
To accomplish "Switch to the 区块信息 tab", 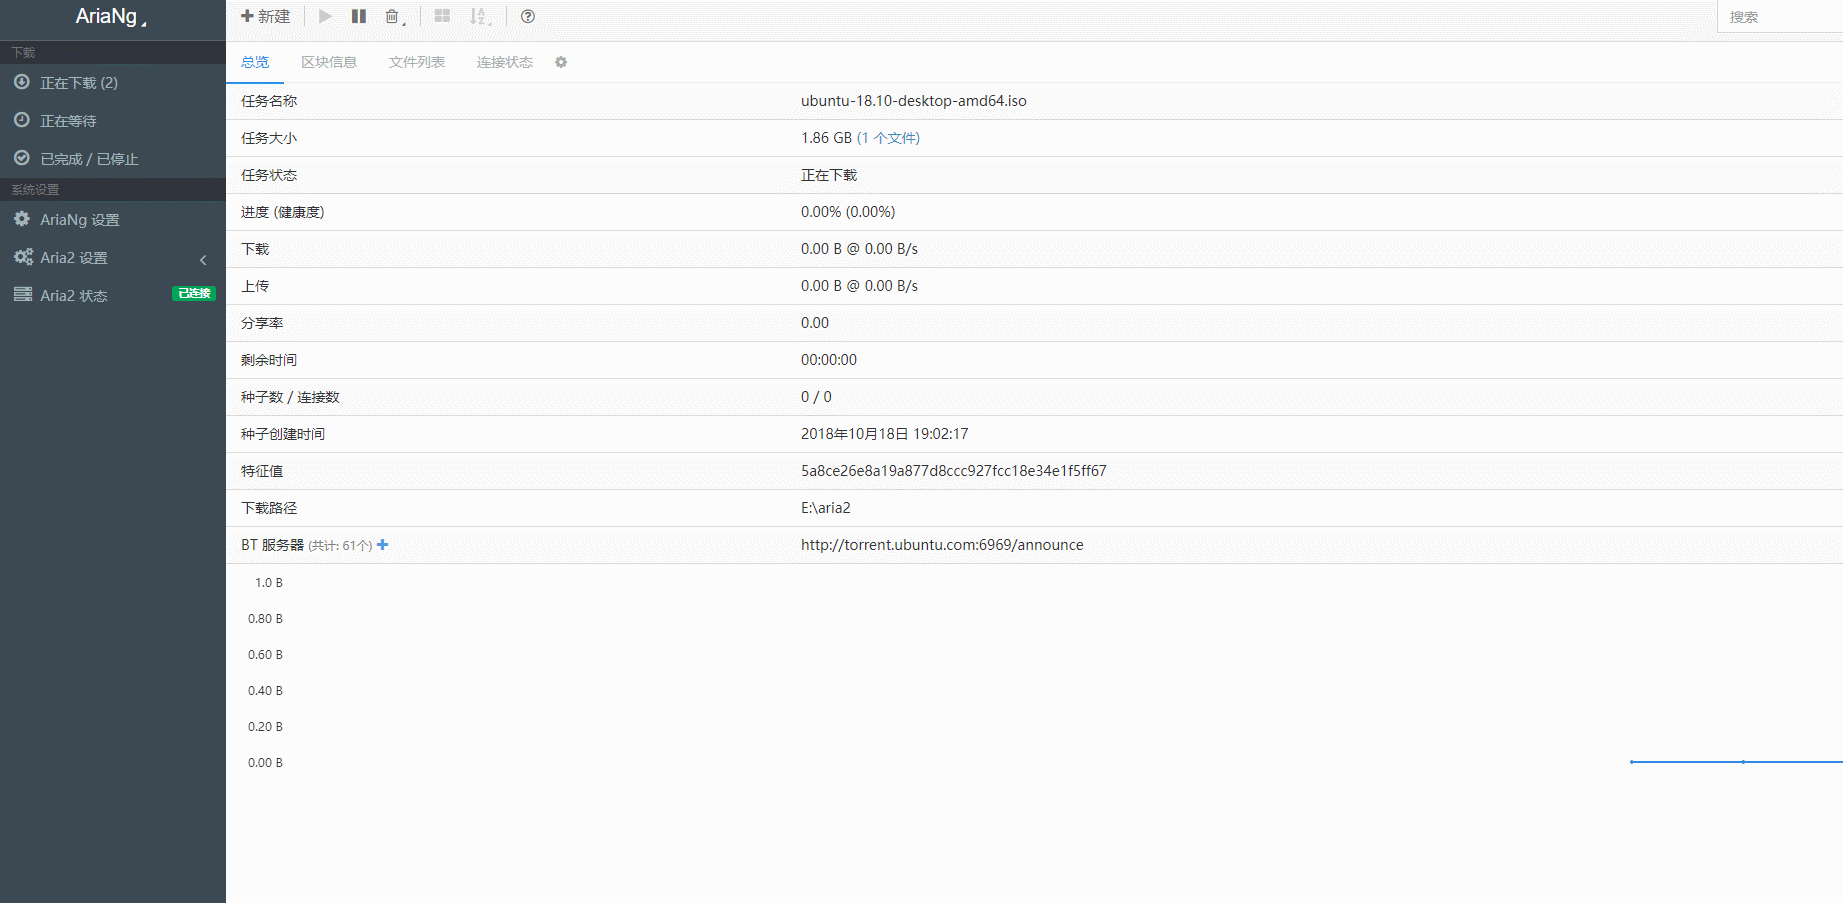I will pyautogui.click(x=329, y=62).
